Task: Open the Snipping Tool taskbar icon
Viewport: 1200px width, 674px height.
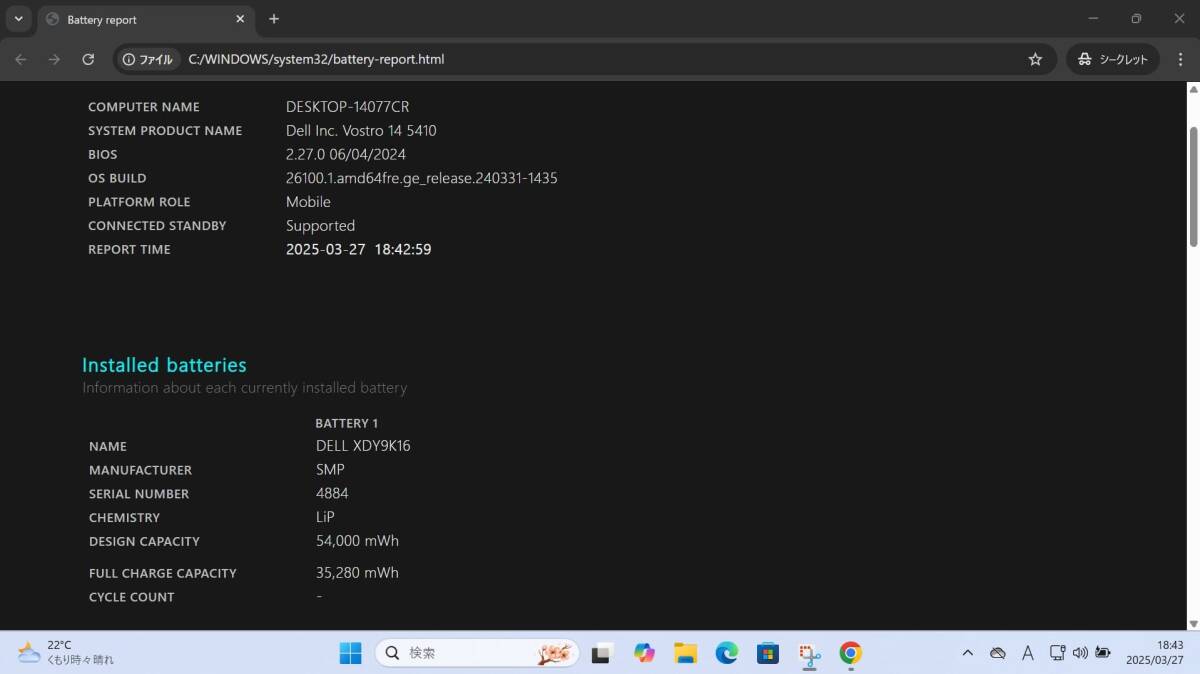Action: [809, 653]
